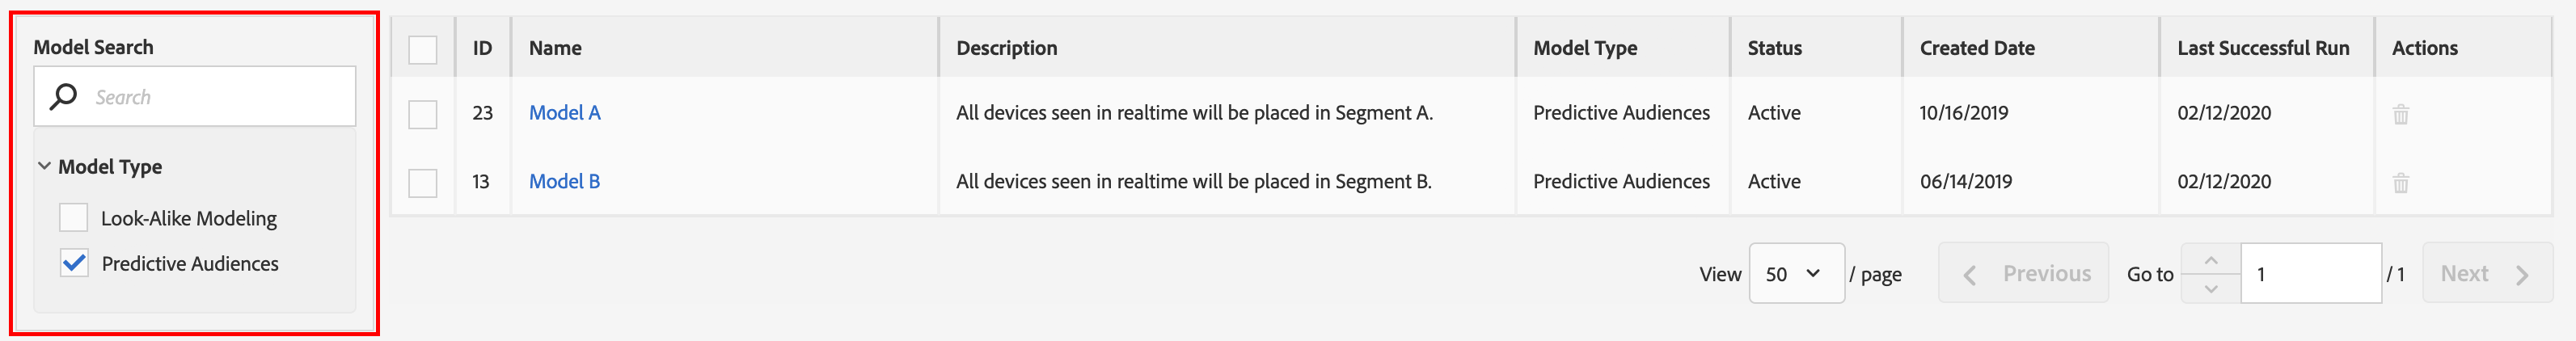Viewport: 2576px width, 341px height.
Task: Uncheck the Predictive Audiences filter
Action: coord(74,263)
